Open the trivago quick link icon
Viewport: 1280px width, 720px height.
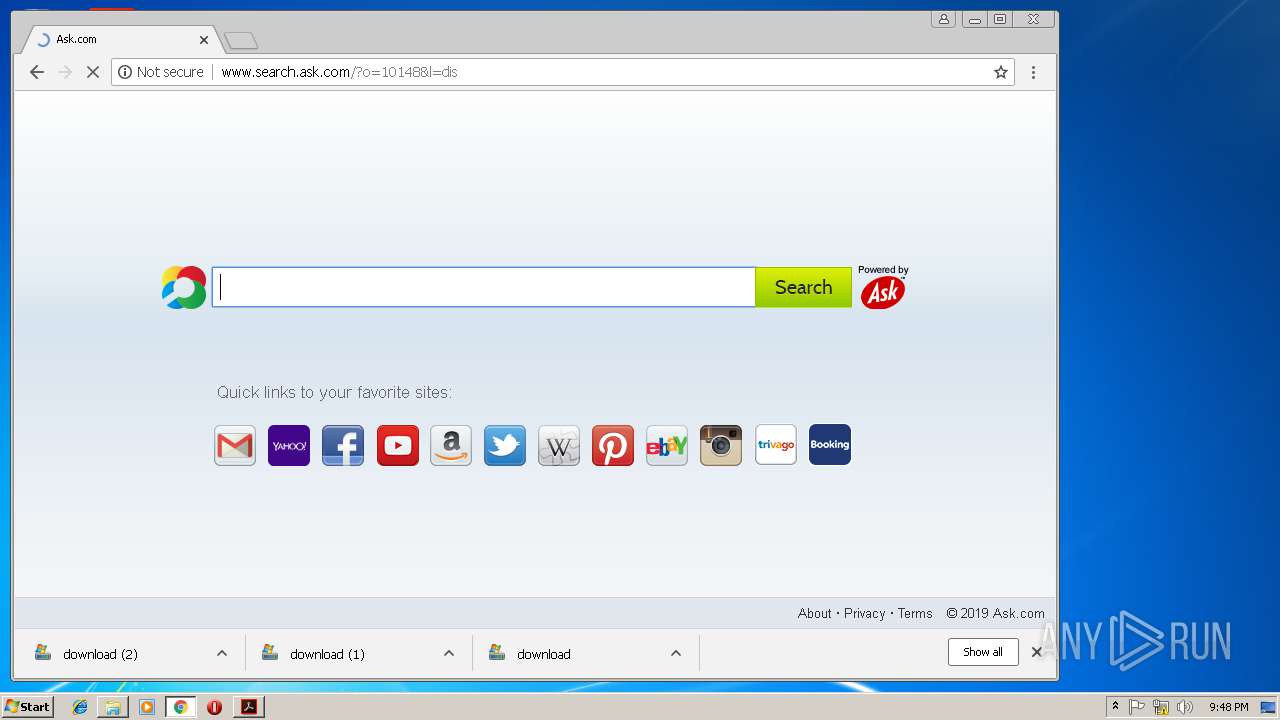[x=776, y=445]
